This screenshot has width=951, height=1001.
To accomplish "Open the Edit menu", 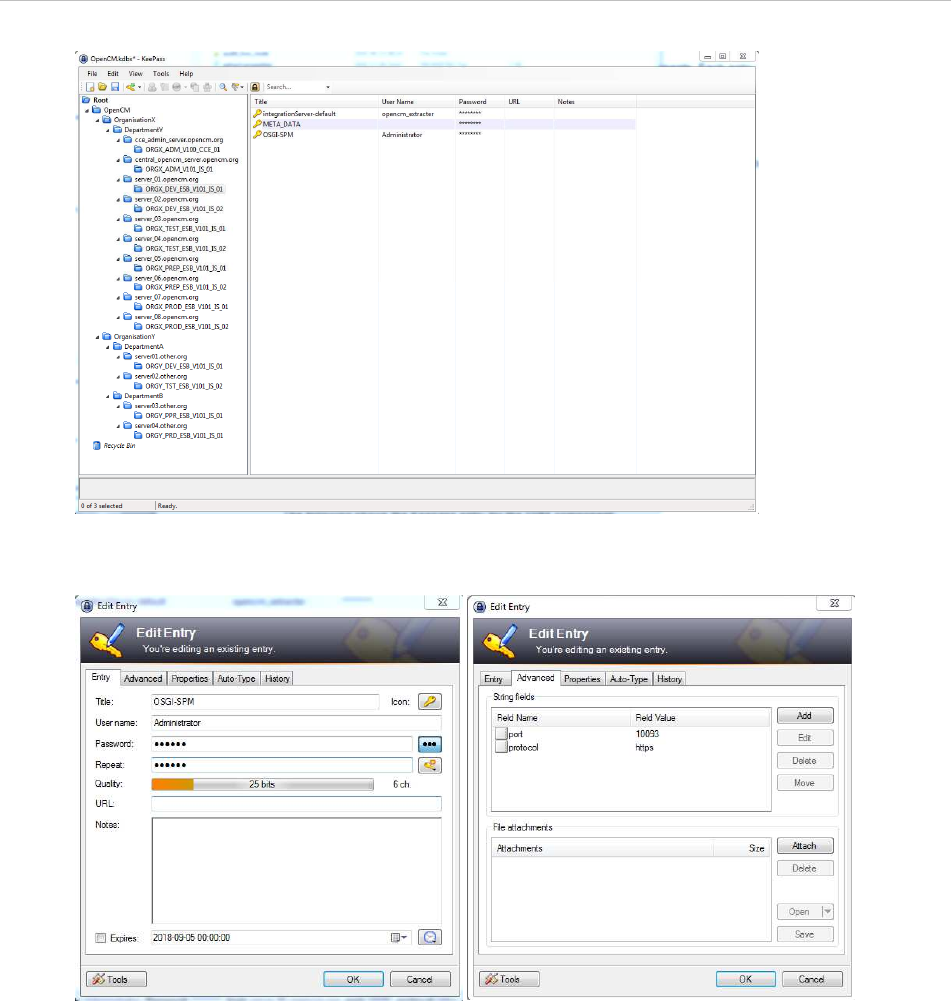I will tap(113, 73).
